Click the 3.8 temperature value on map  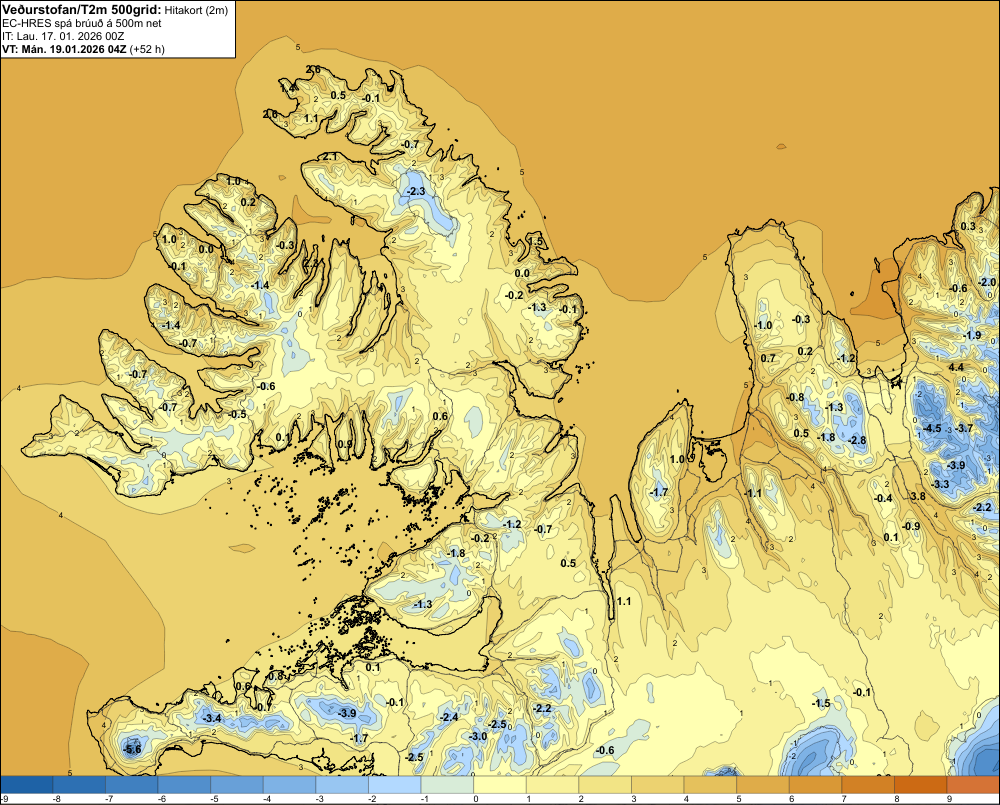click(x=918, y=496)
